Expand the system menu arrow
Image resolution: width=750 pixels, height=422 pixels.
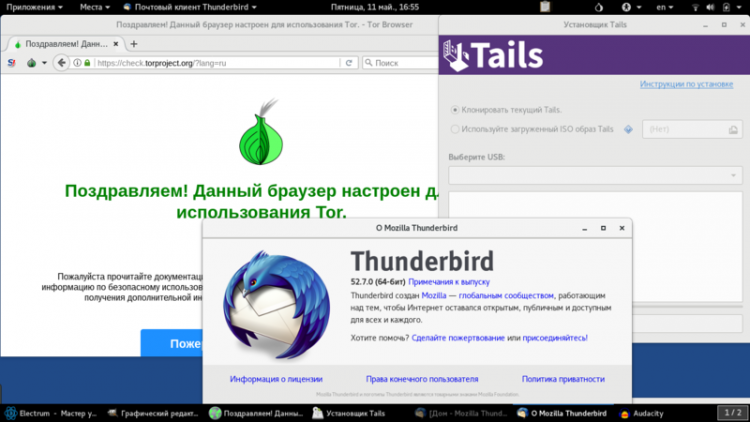(x=741, y=7)
